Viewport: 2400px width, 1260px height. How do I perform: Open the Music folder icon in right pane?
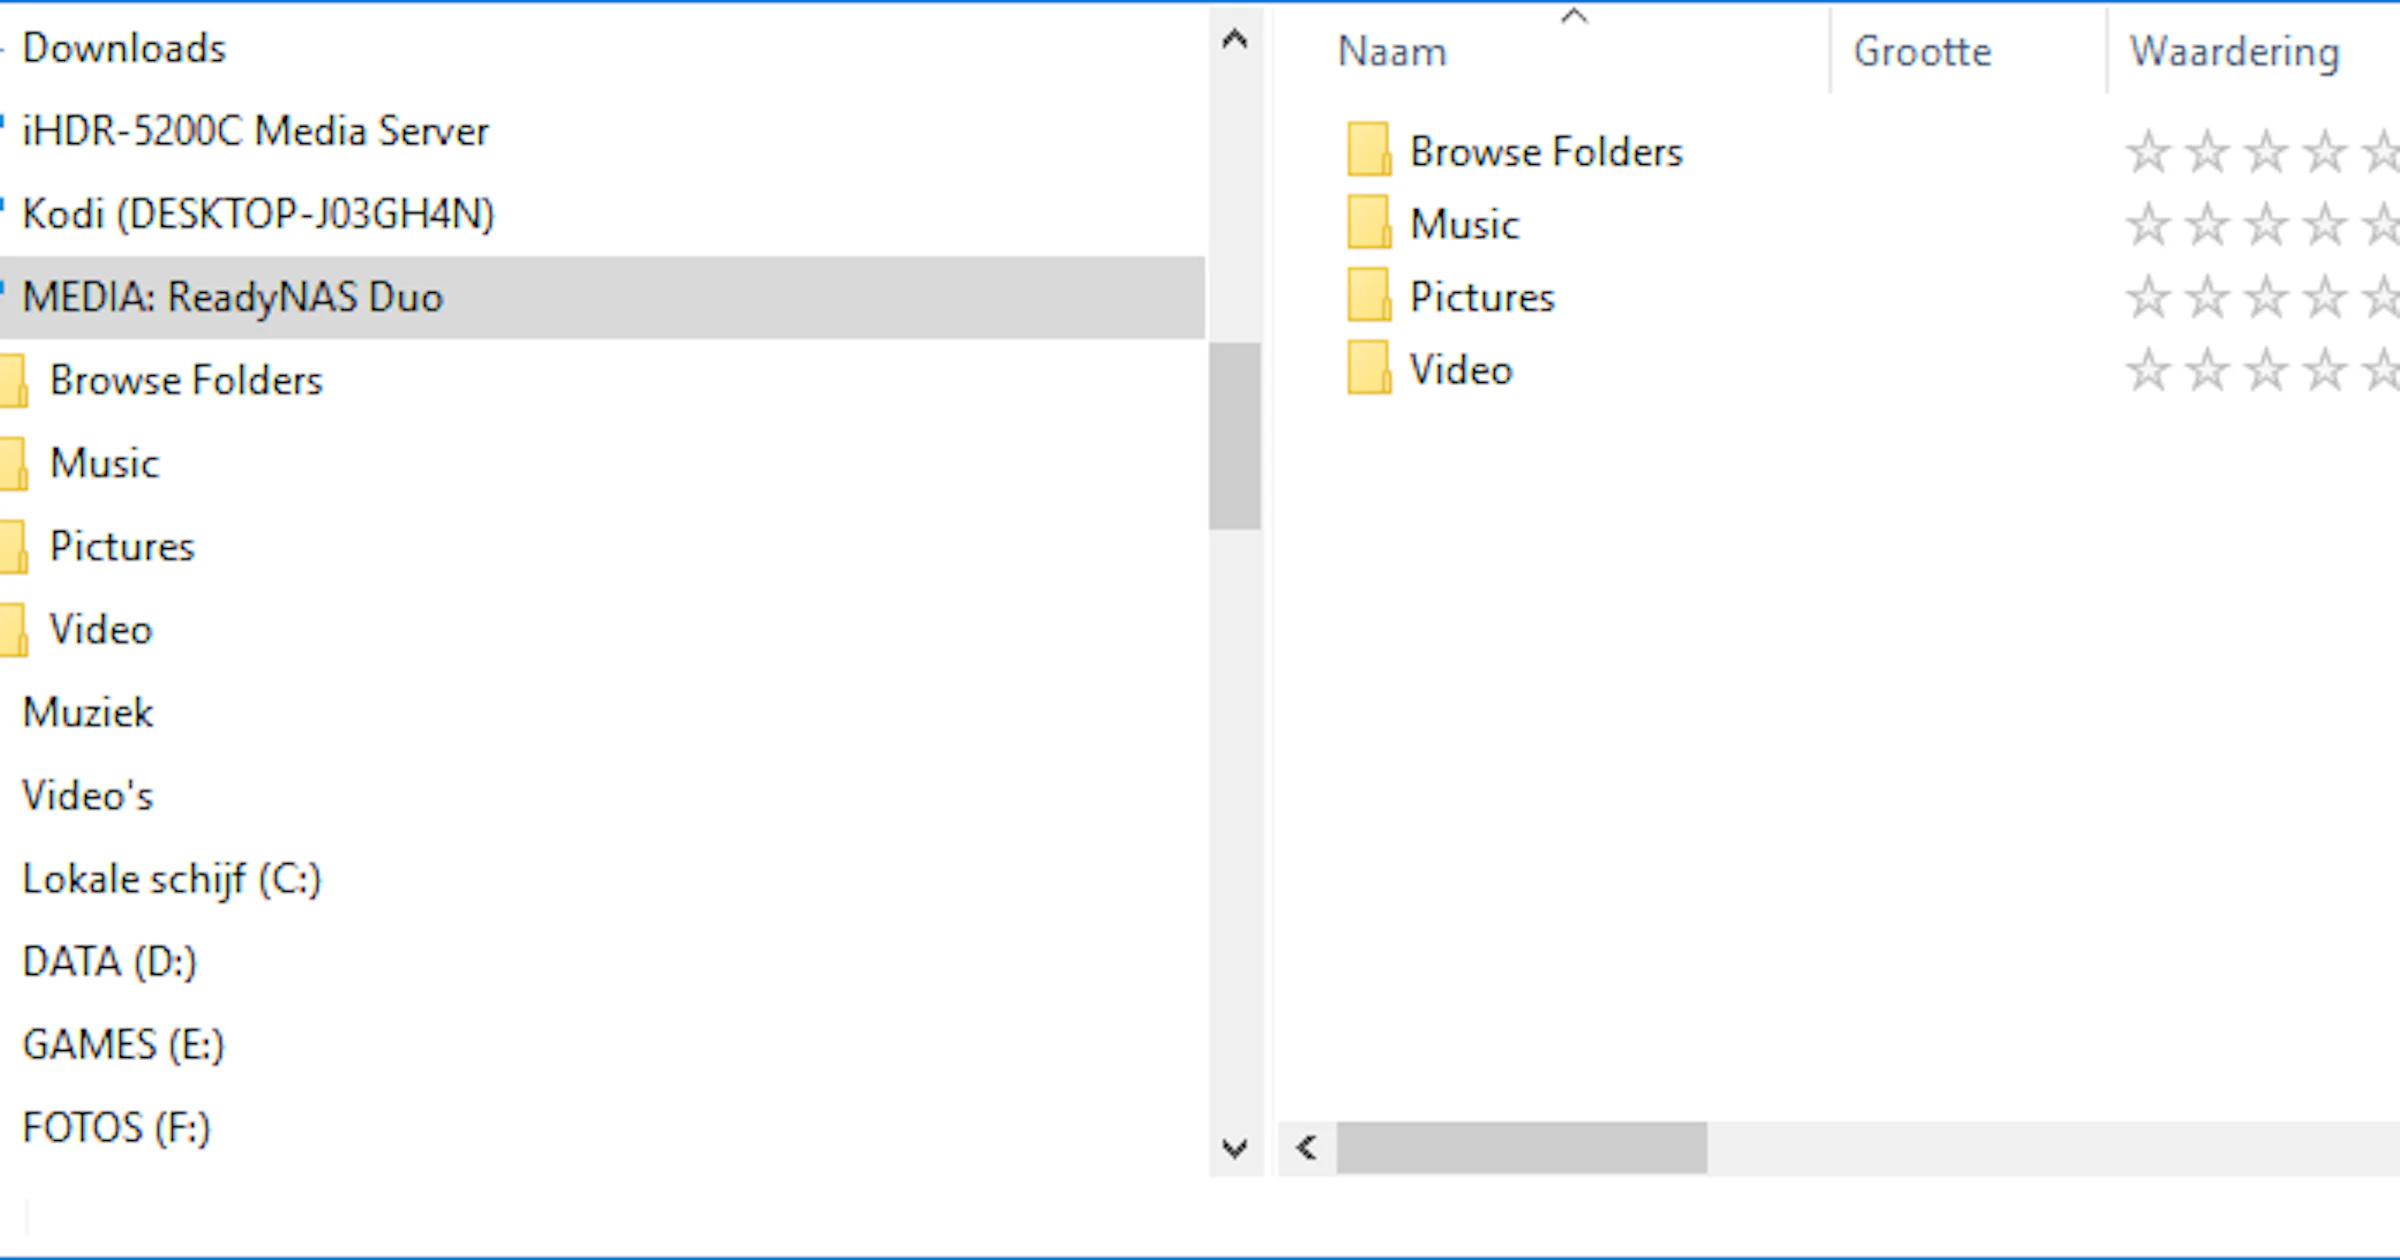(1370, 224)
